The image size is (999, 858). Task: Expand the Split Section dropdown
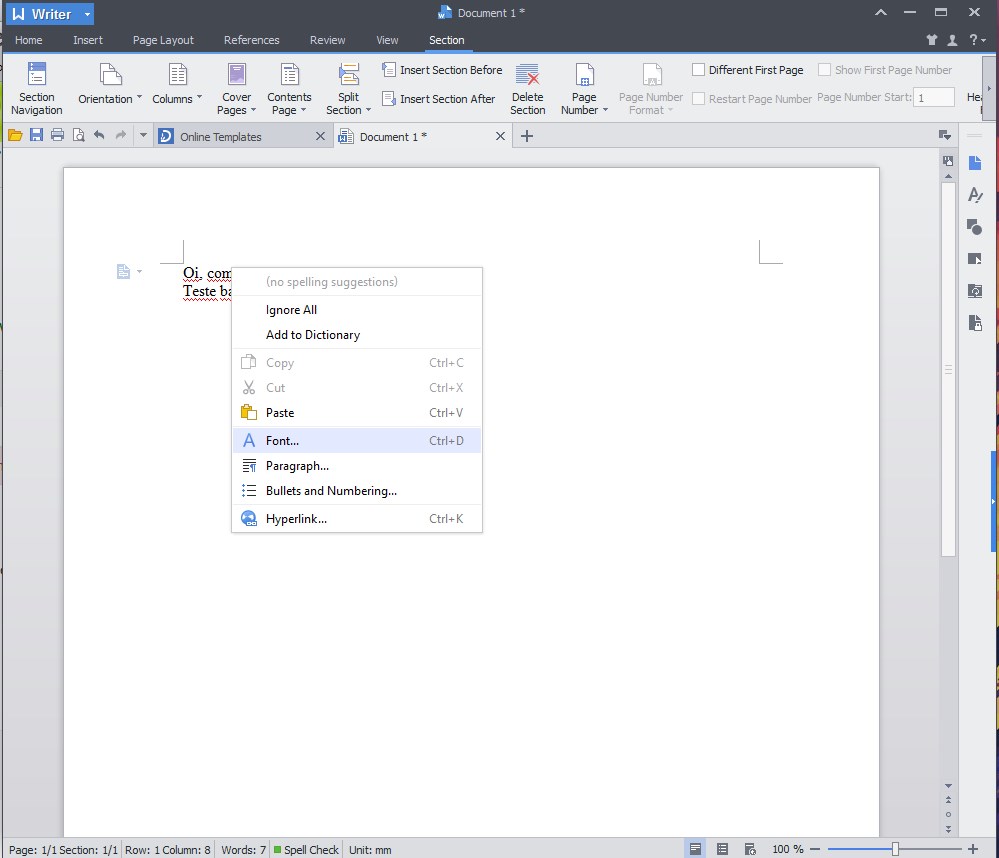(x=347, y=86)
